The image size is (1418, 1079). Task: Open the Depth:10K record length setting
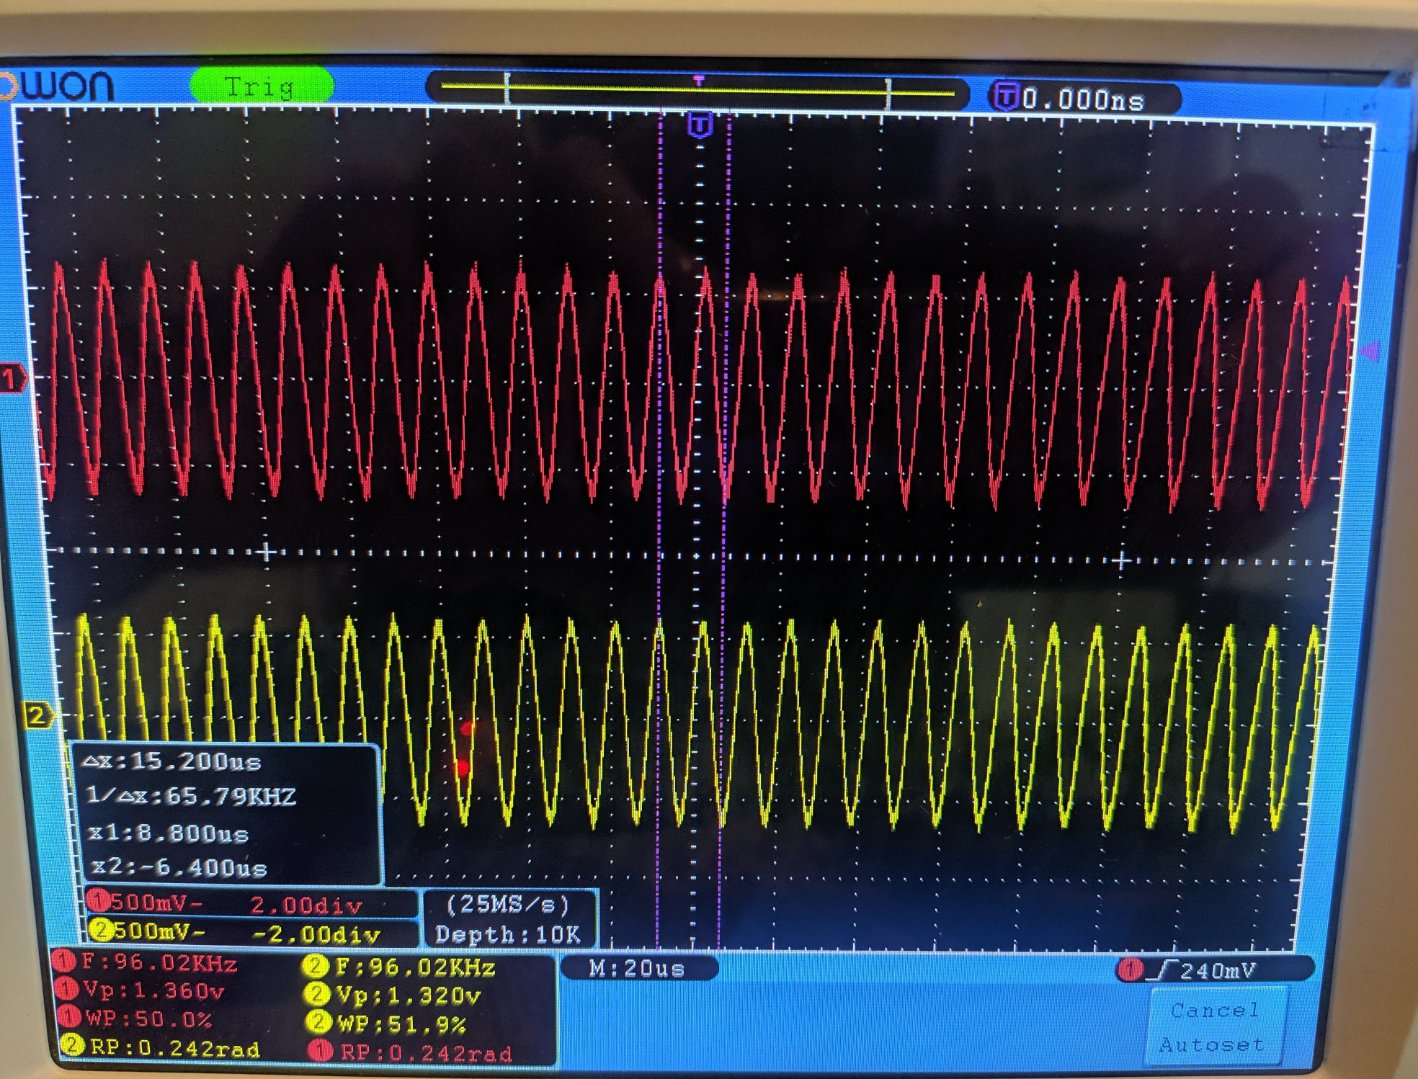[507, 934]
